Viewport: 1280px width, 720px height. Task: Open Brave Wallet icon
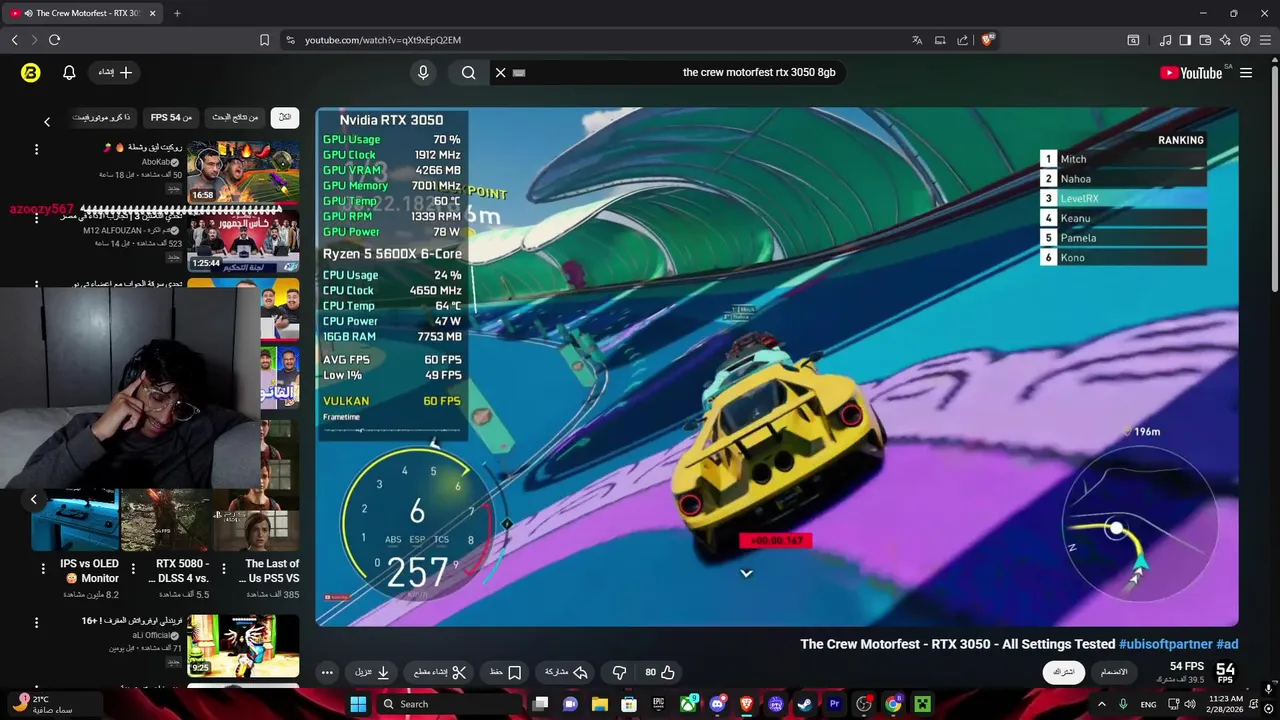point(1205,40)
